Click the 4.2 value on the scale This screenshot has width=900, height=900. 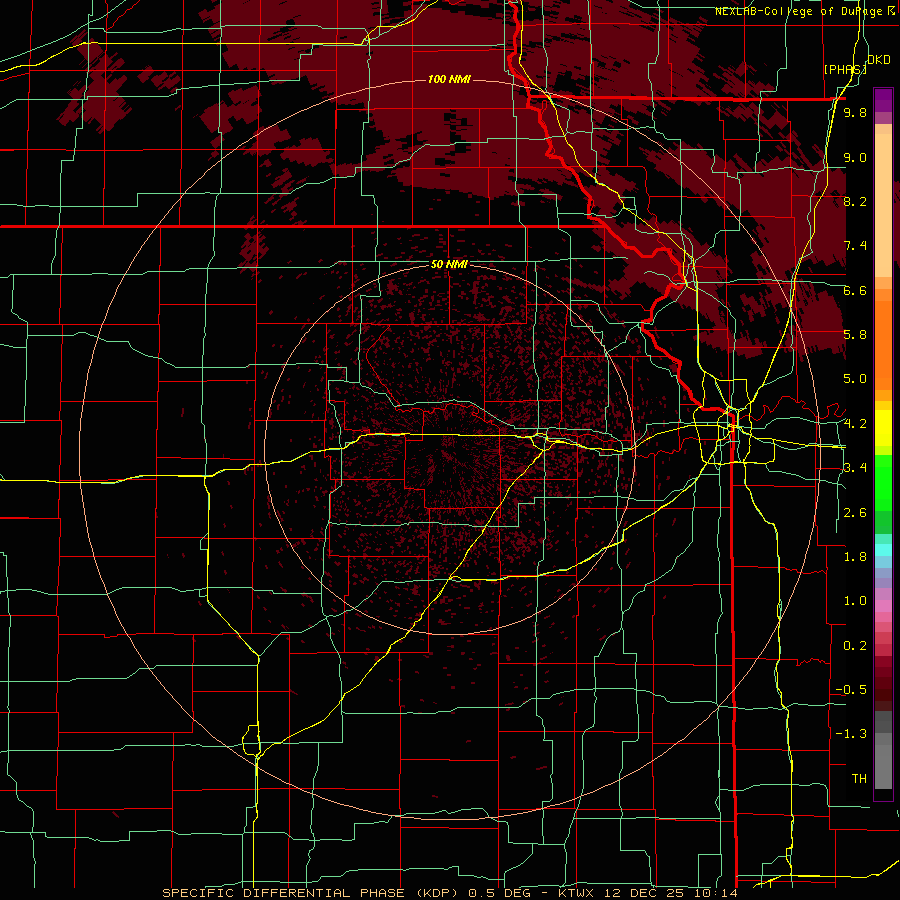tap(855, 424)
